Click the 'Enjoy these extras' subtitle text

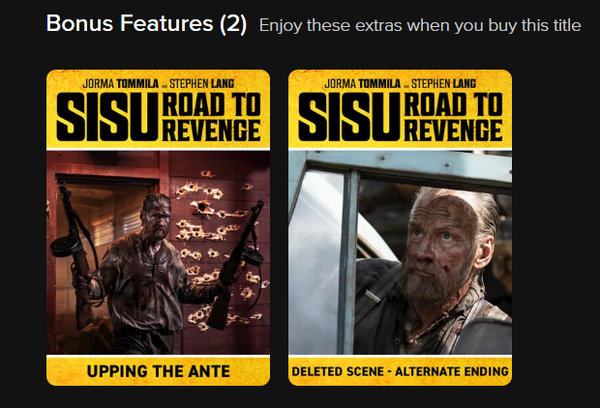click(x=420, y=26)
